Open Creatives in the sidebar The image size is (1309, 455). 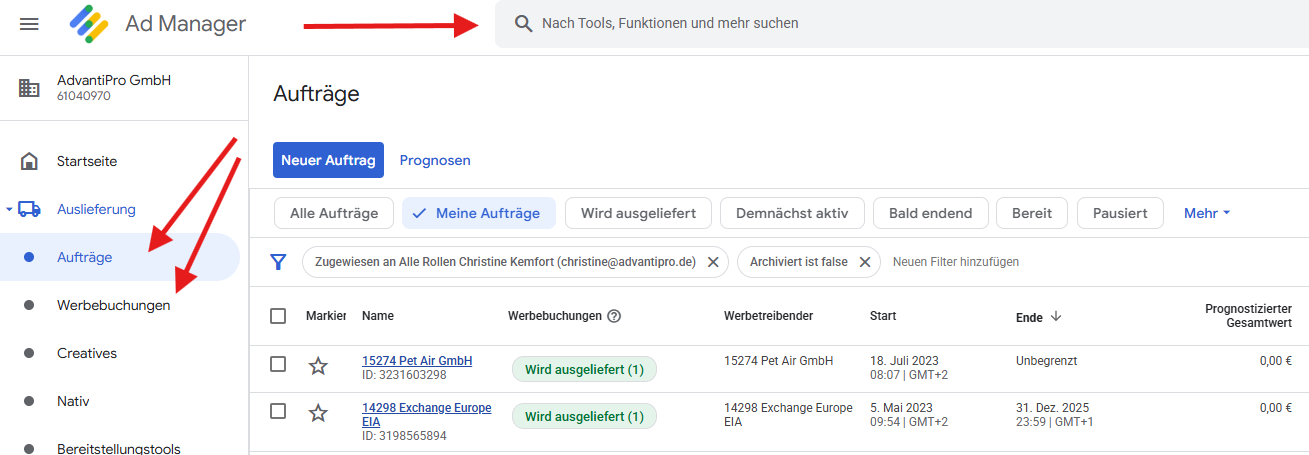[87, 353]
